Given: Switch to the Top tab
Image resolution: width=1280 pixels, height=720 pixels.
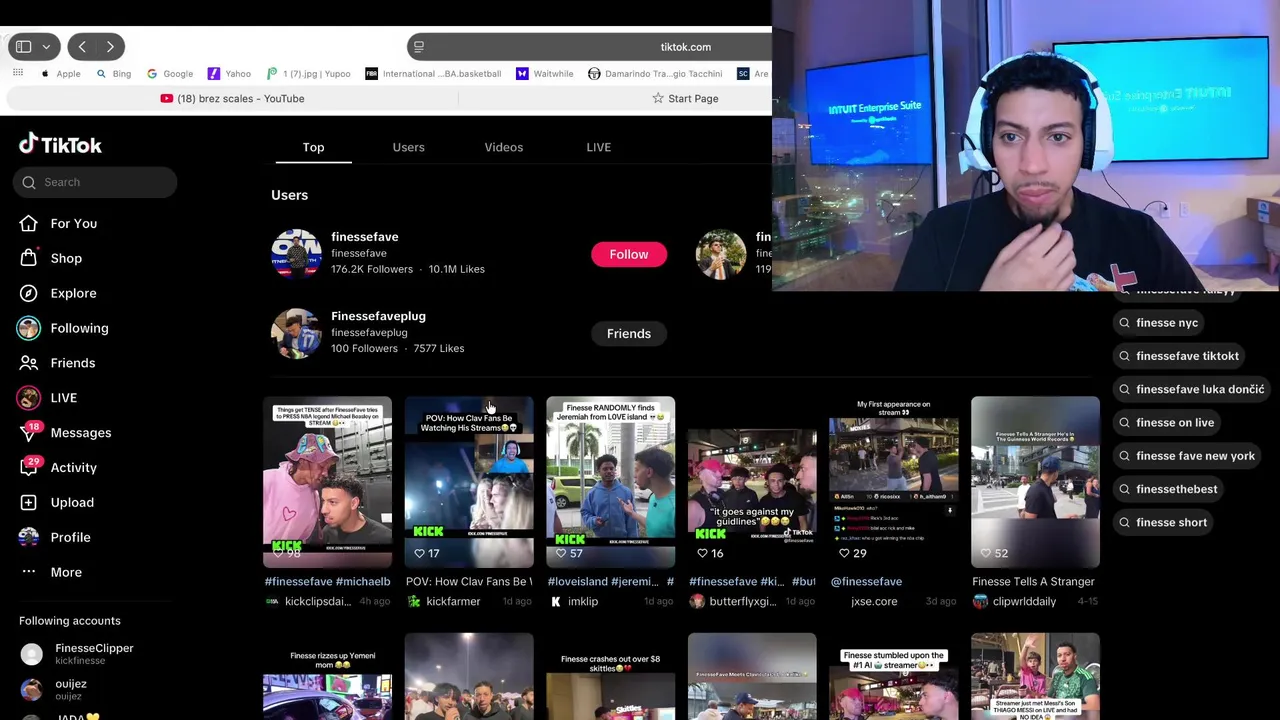Looking at the screenshot, I should tap(313, 147).
